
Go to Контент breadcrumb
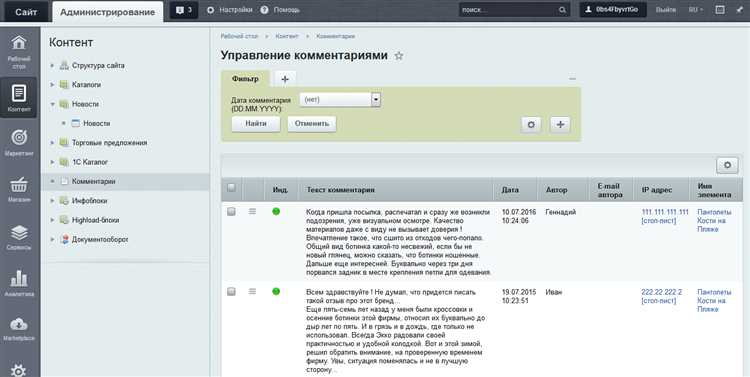[287, 36]
